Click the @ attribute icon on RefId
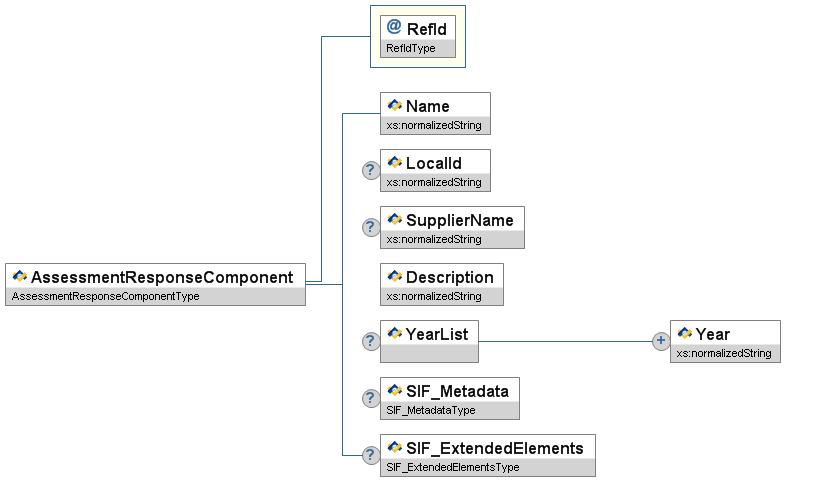 [394, 28]
